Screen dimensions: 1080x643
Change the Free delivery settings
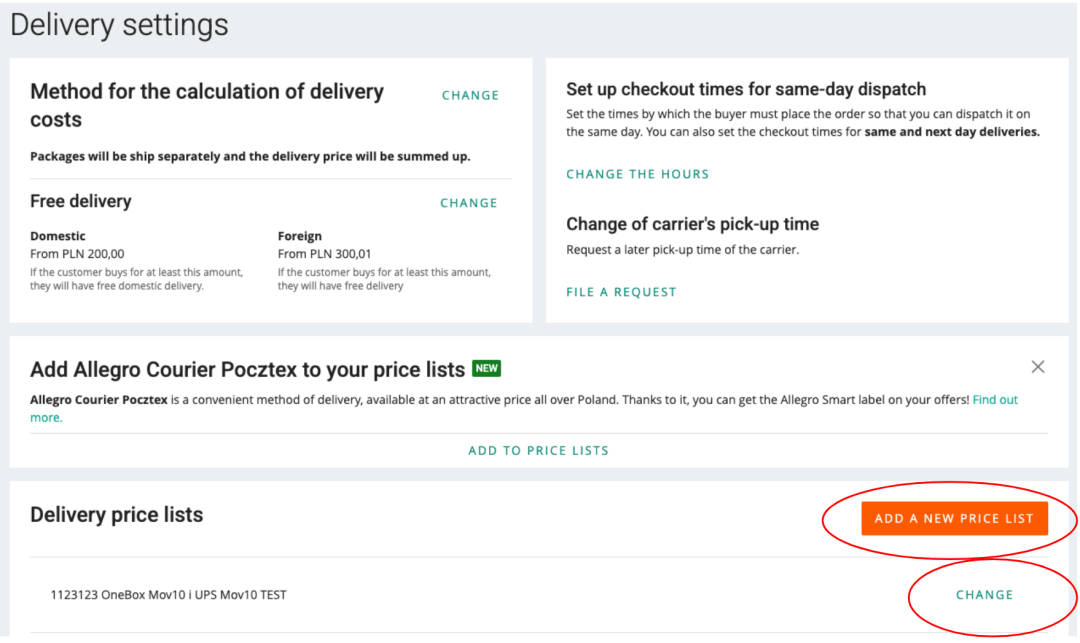(468, 203)
